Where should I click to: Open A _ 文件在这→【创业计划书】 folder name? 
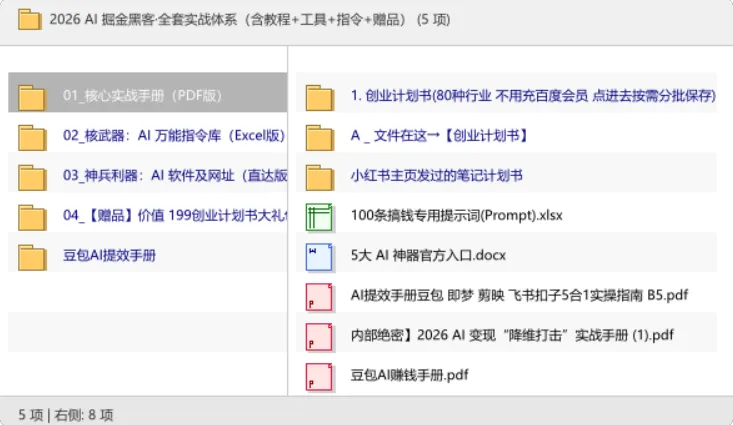tap(439, 136)
